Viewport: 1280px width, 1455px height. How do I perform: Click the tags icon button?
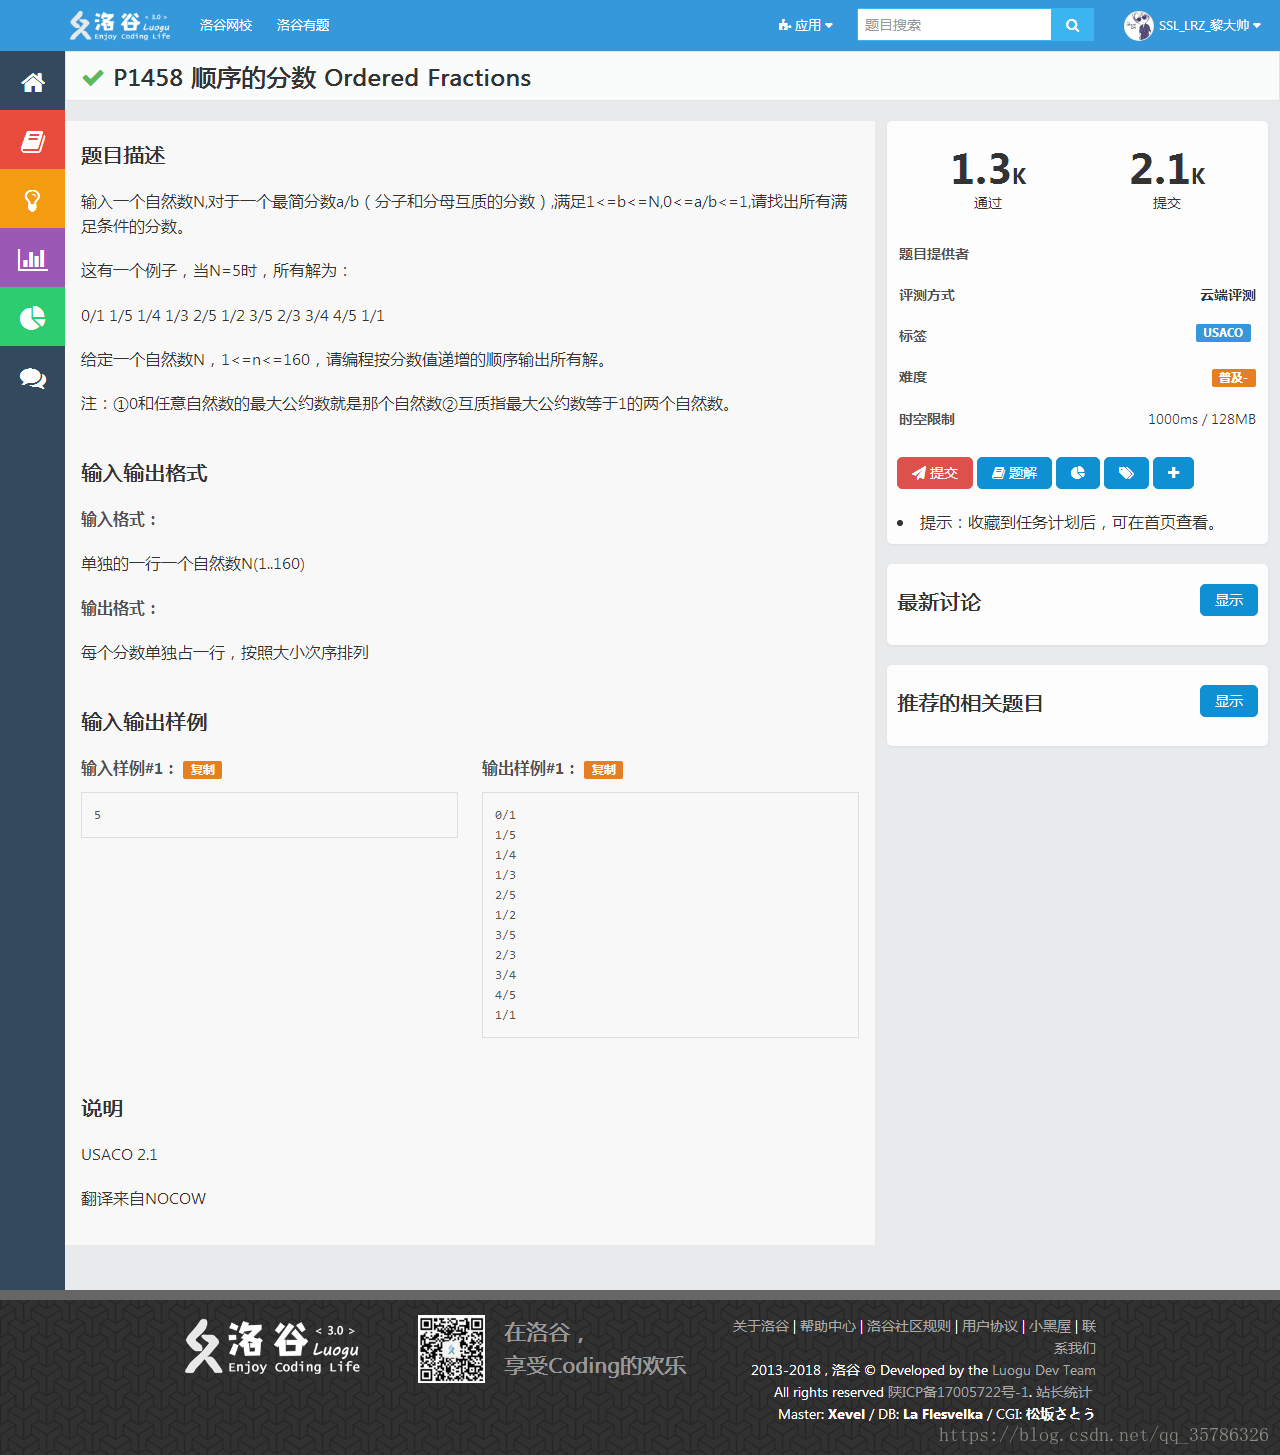point(1126,473)
